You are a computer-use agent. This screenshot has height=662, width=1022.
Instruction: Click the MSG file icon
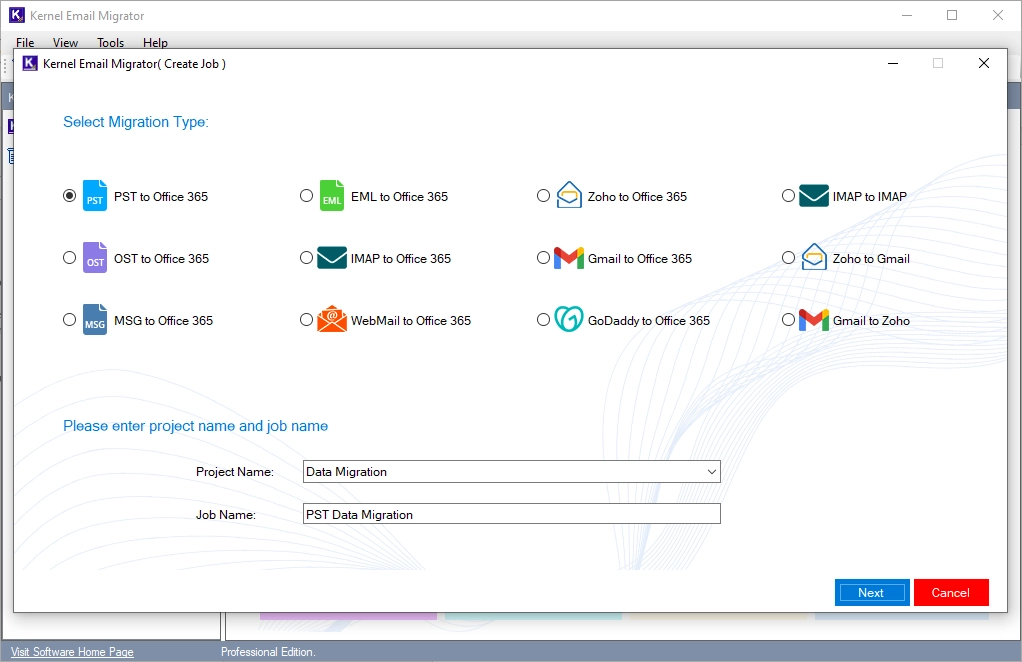95,319
